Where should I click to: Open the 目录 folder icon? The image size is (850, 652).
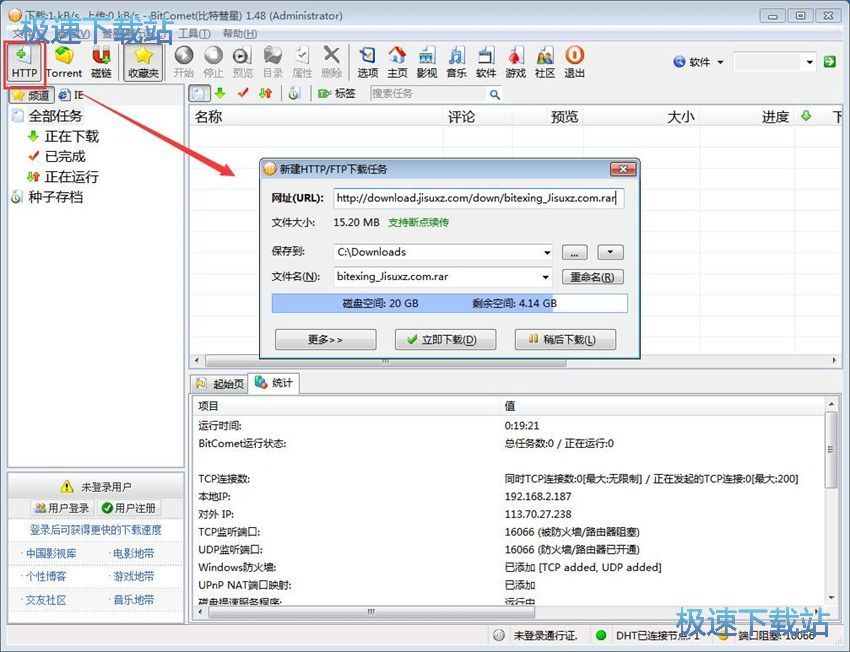coord(273,62)
